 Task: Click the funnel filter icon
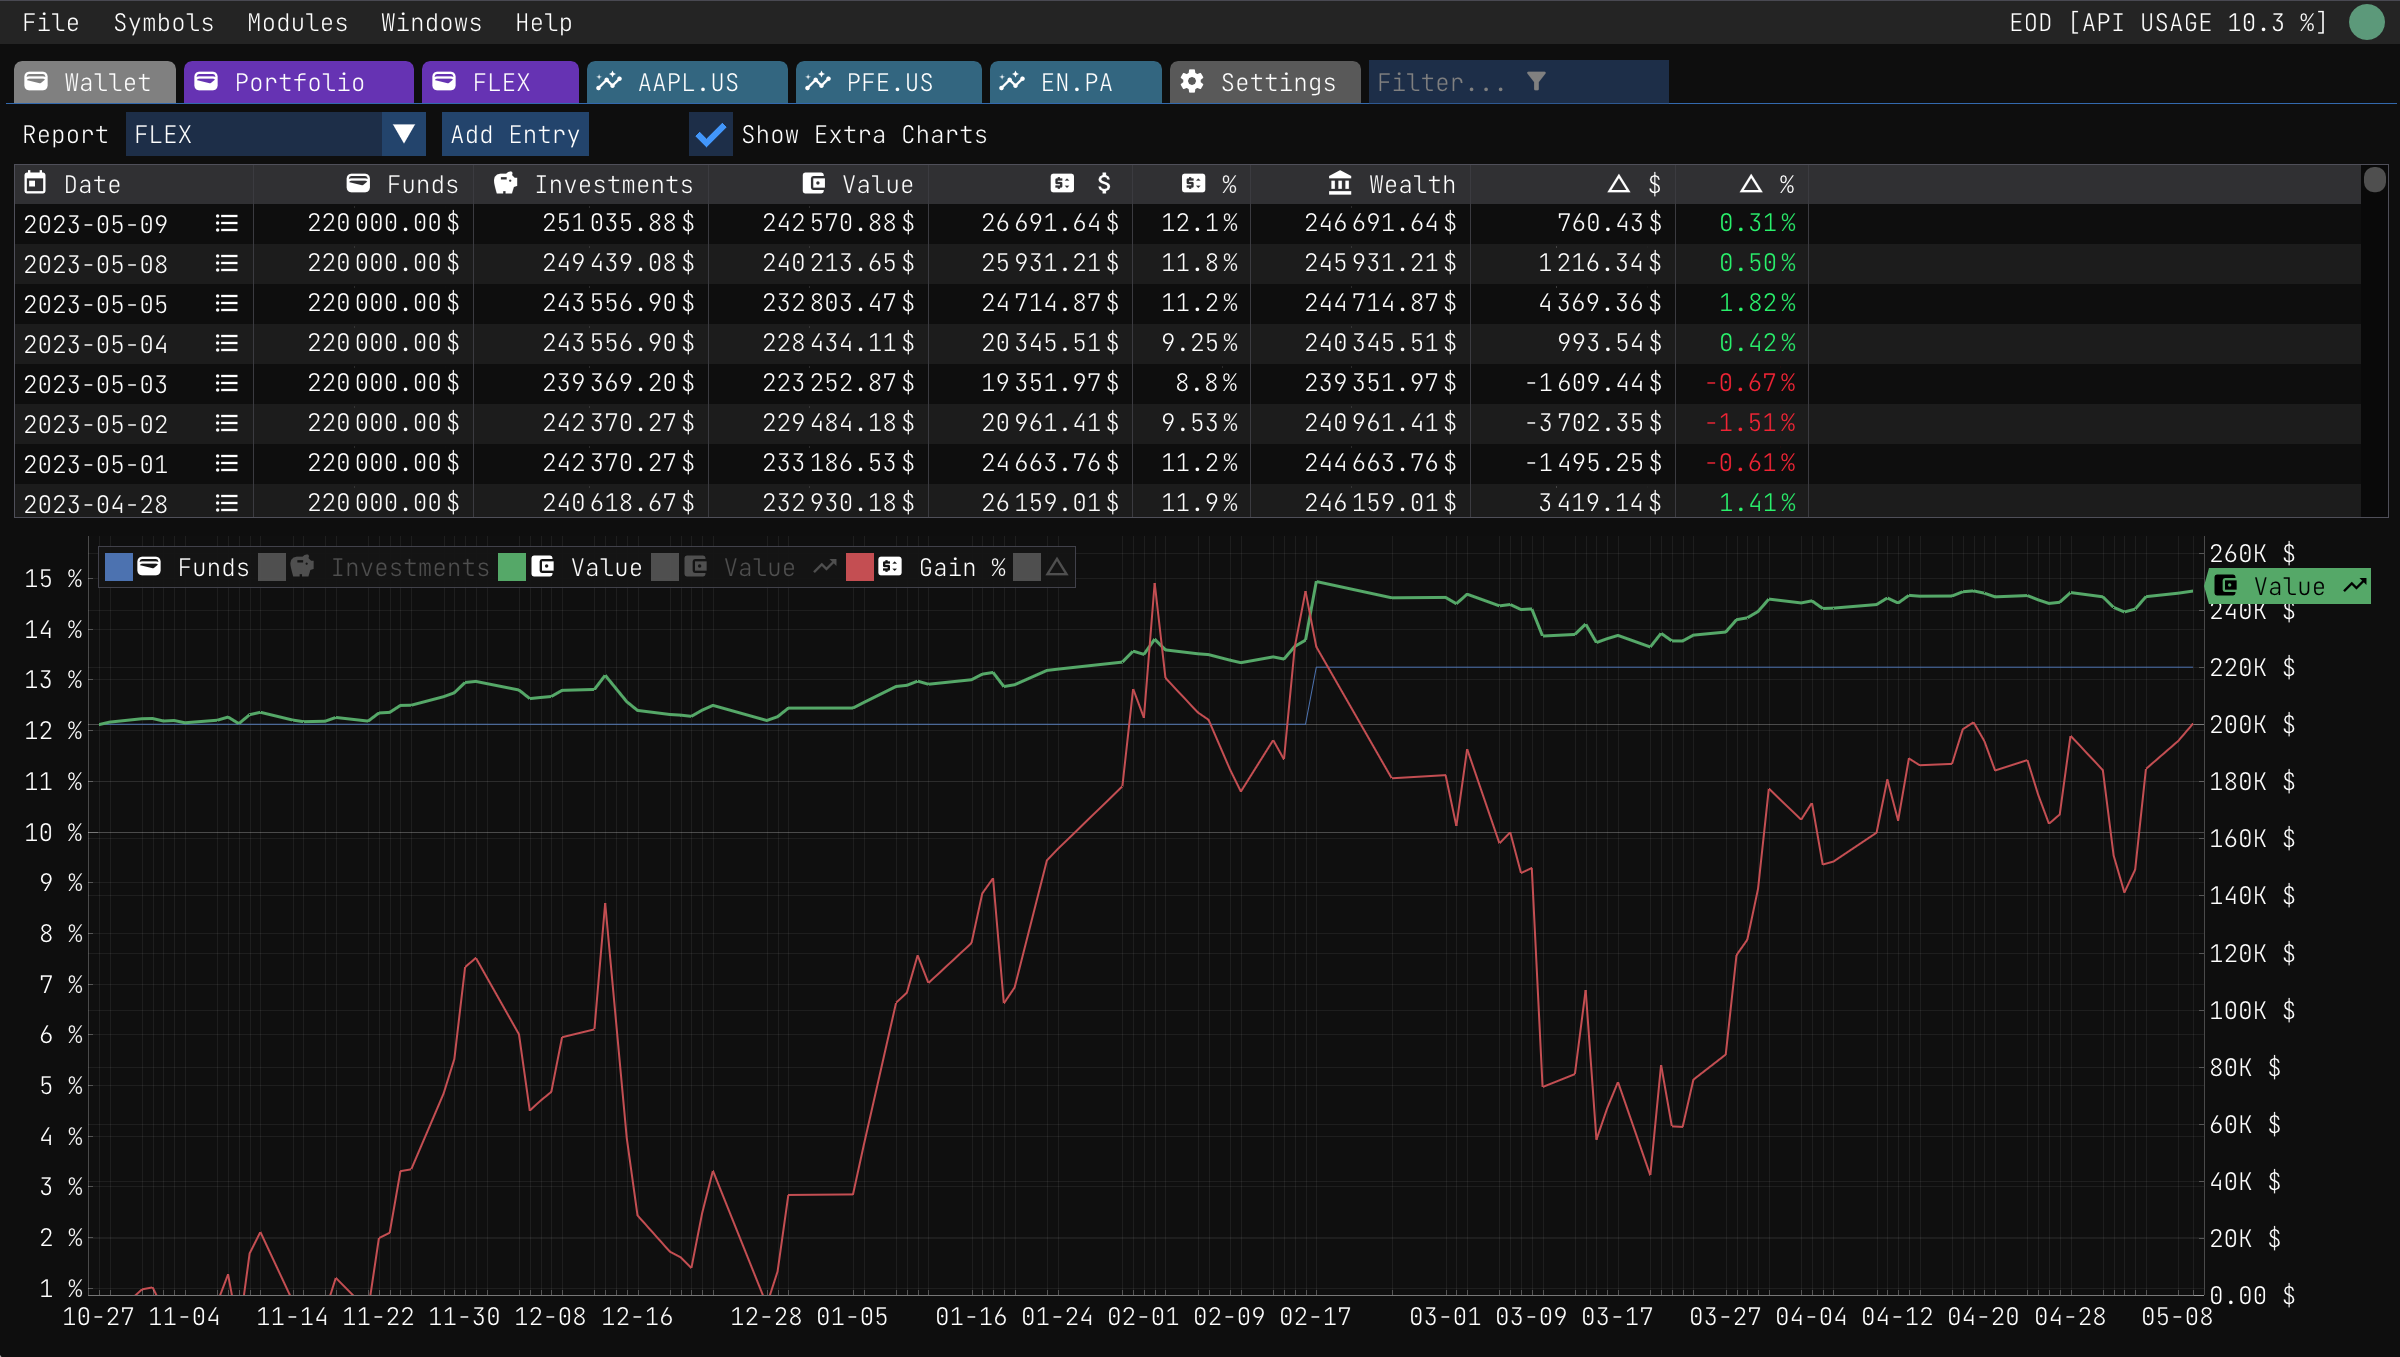point(1537,81)
